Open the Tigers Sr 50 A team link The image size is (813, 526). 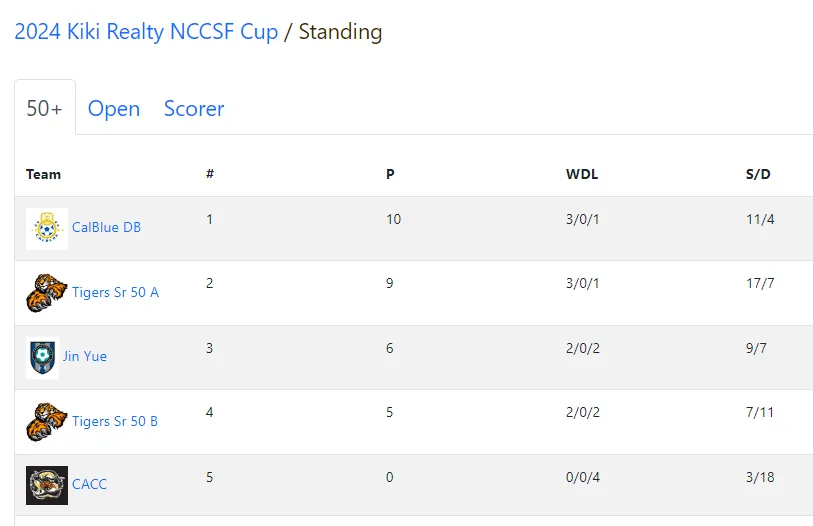(115, 292)
